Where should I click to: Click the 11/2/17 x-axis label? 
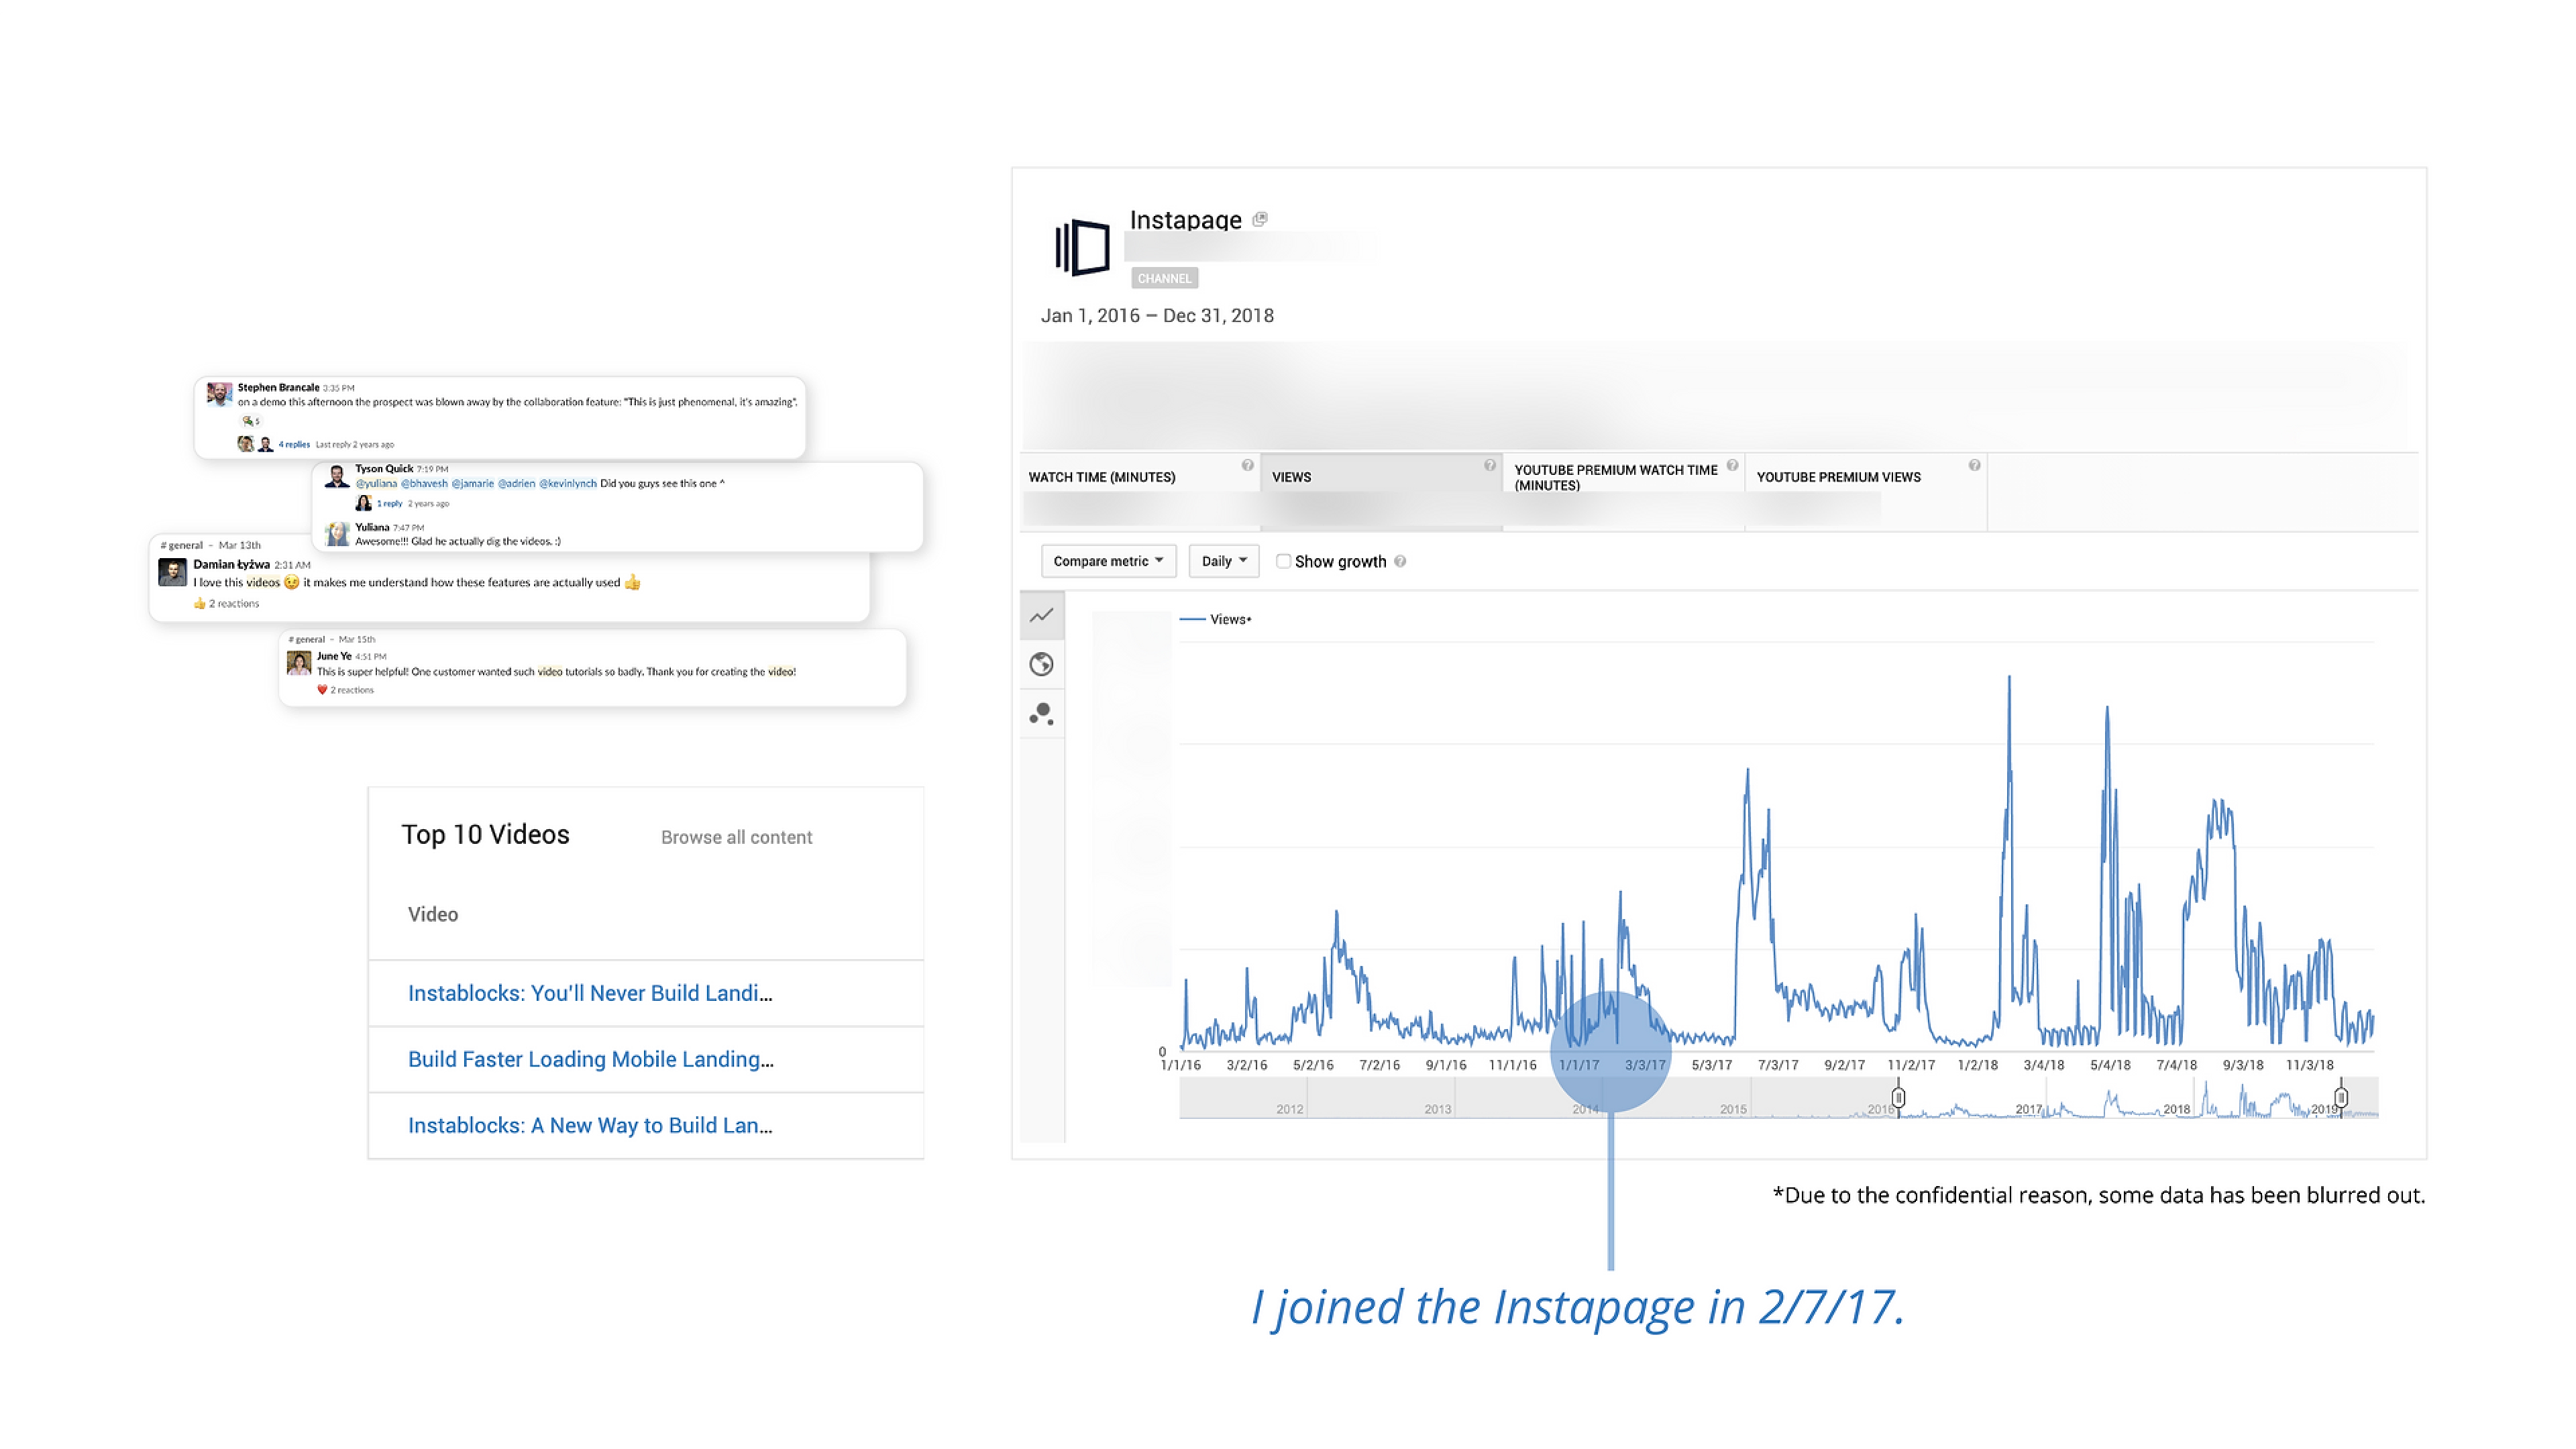[1910, 1065]
